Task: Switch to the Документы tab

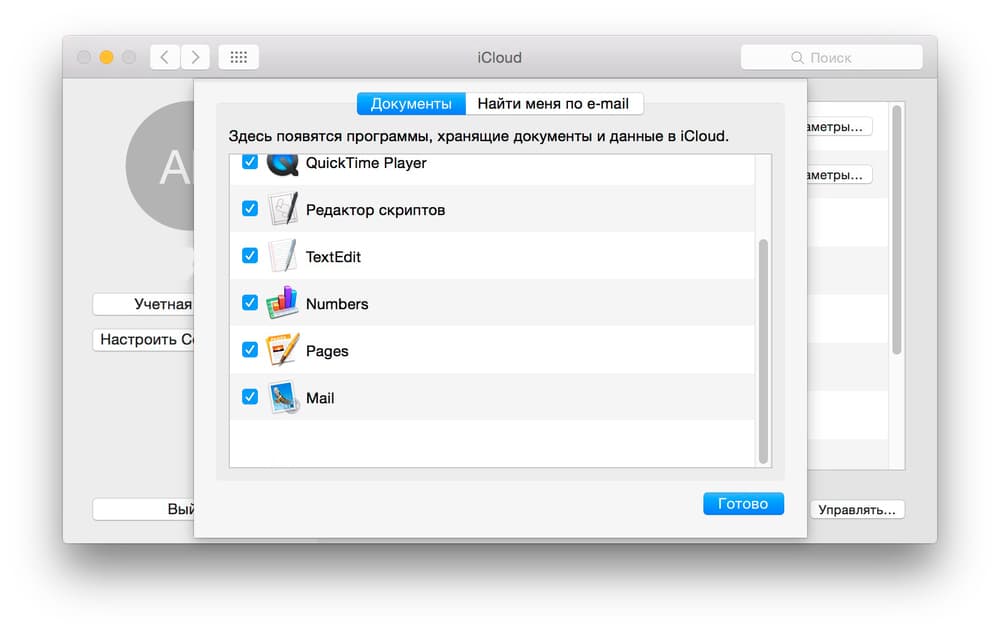Action: pyautogui.click(x=411, y=103)
